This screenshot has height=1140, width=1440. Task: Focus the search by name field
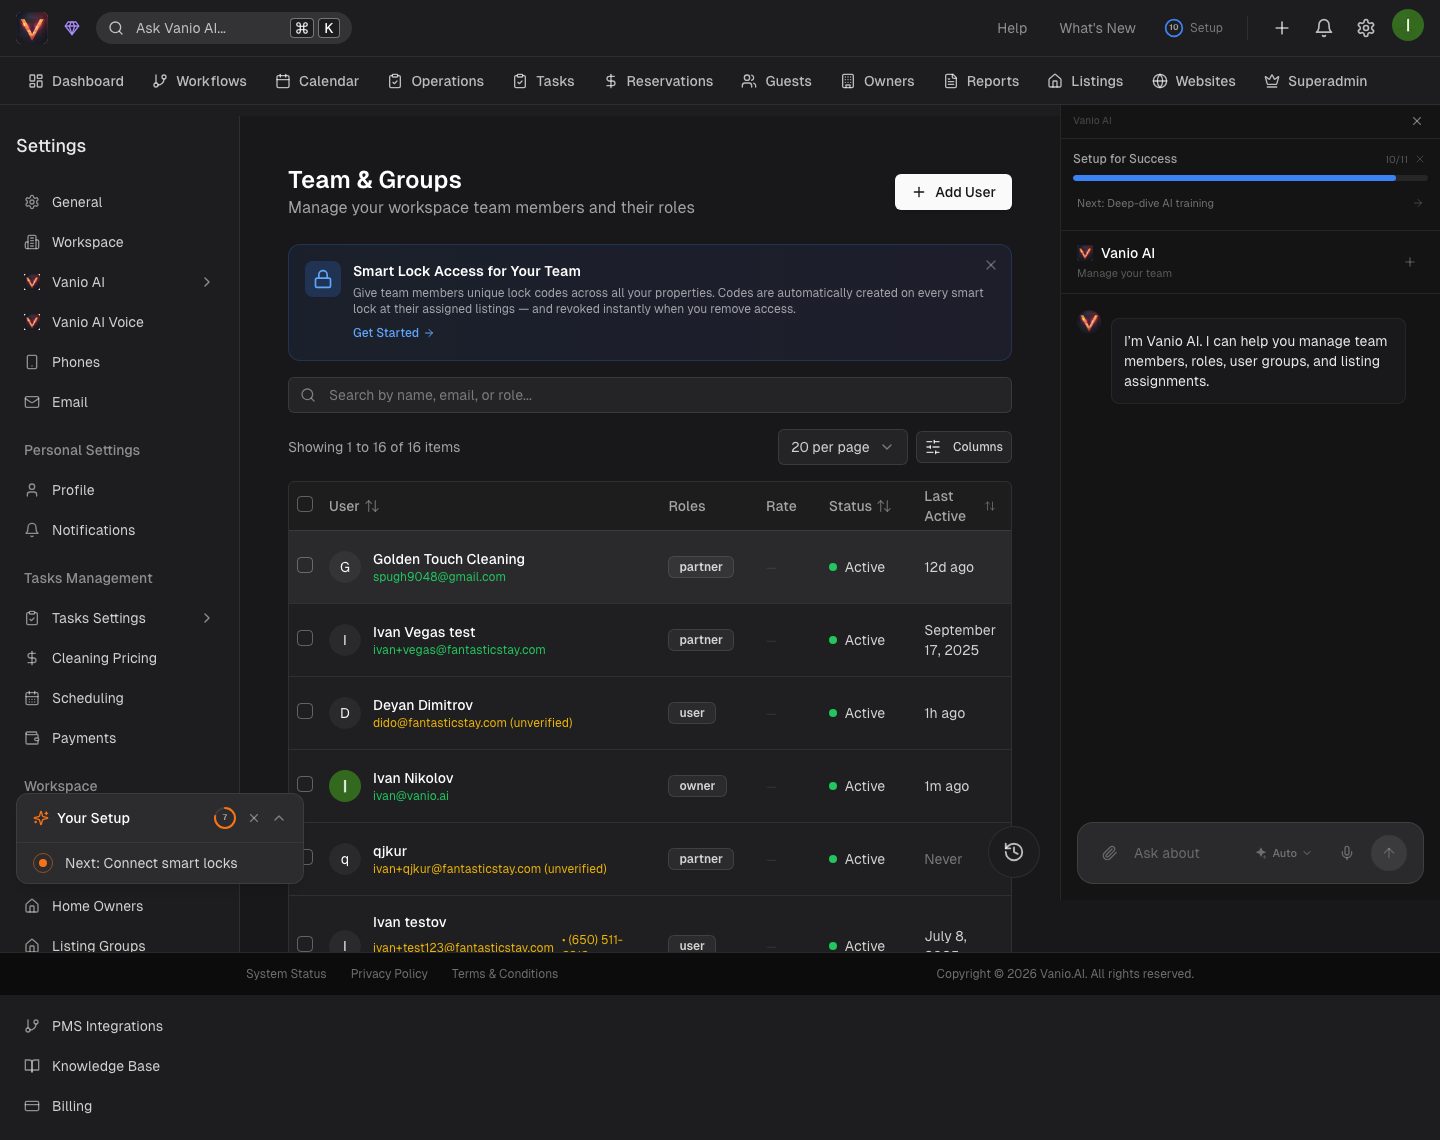650,395
